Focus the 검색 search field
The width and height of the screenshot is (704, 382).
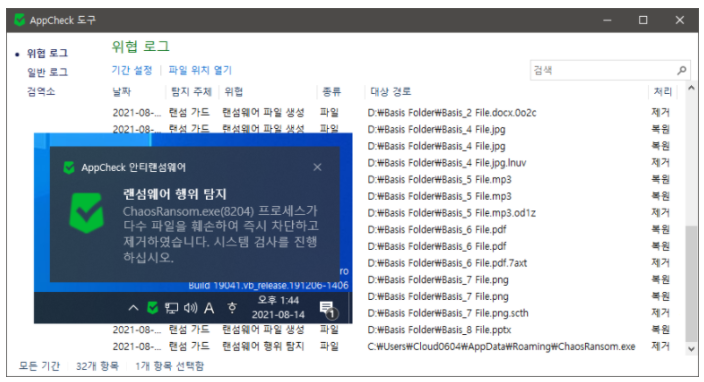[610, 70]
